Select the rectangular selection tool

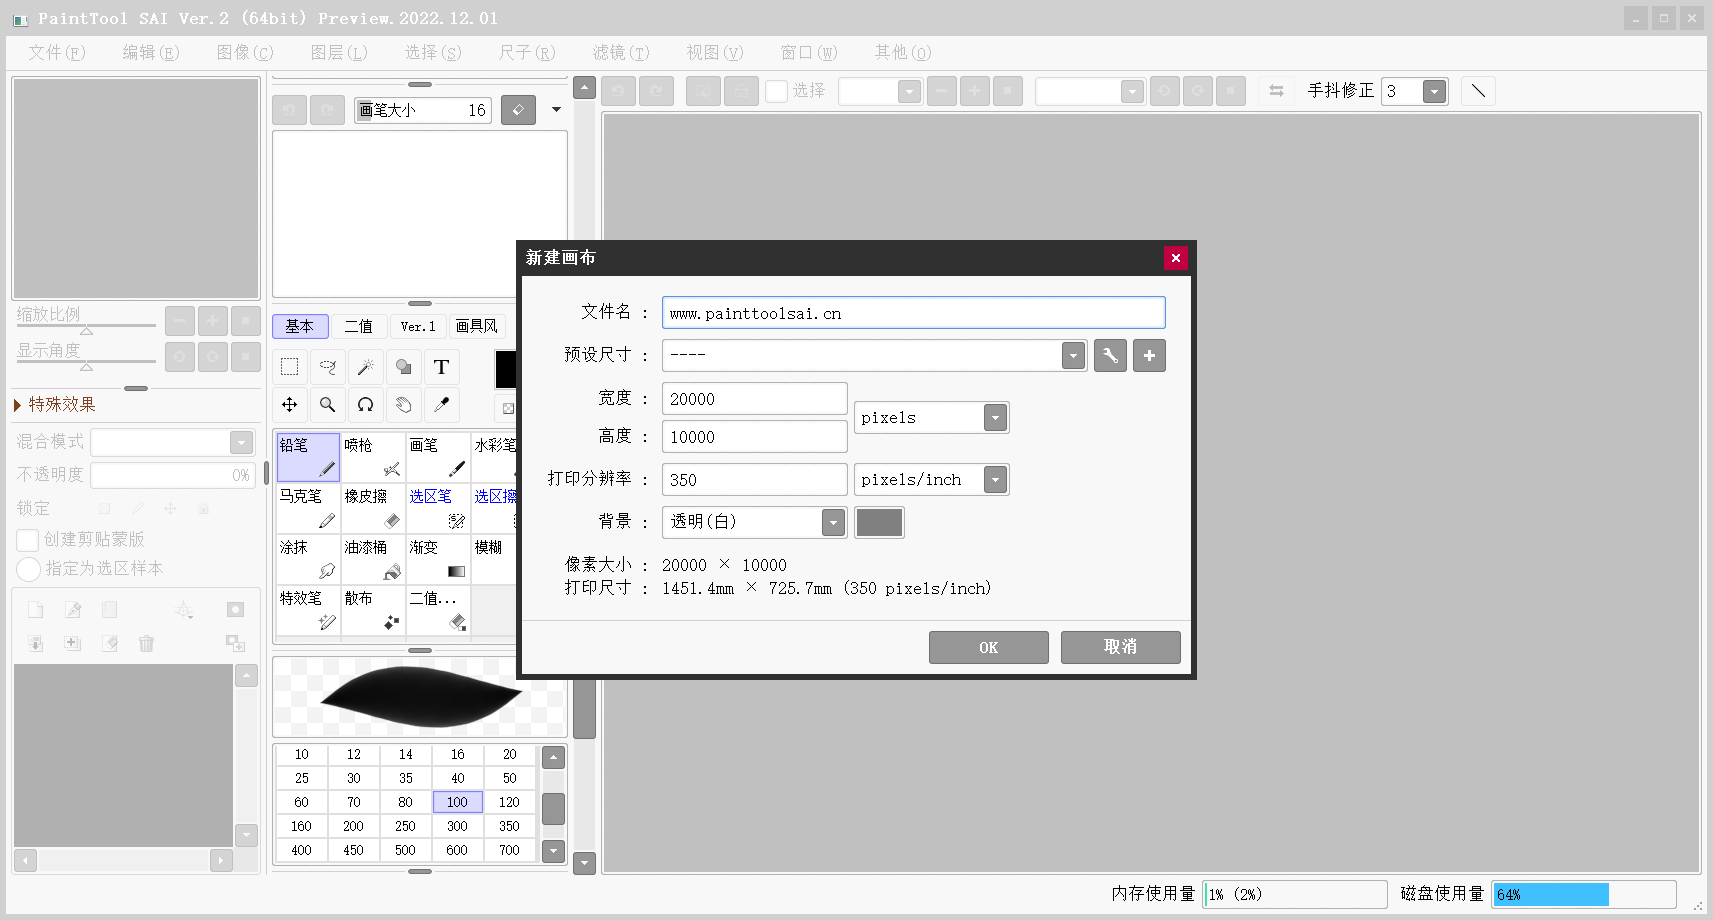290,367
